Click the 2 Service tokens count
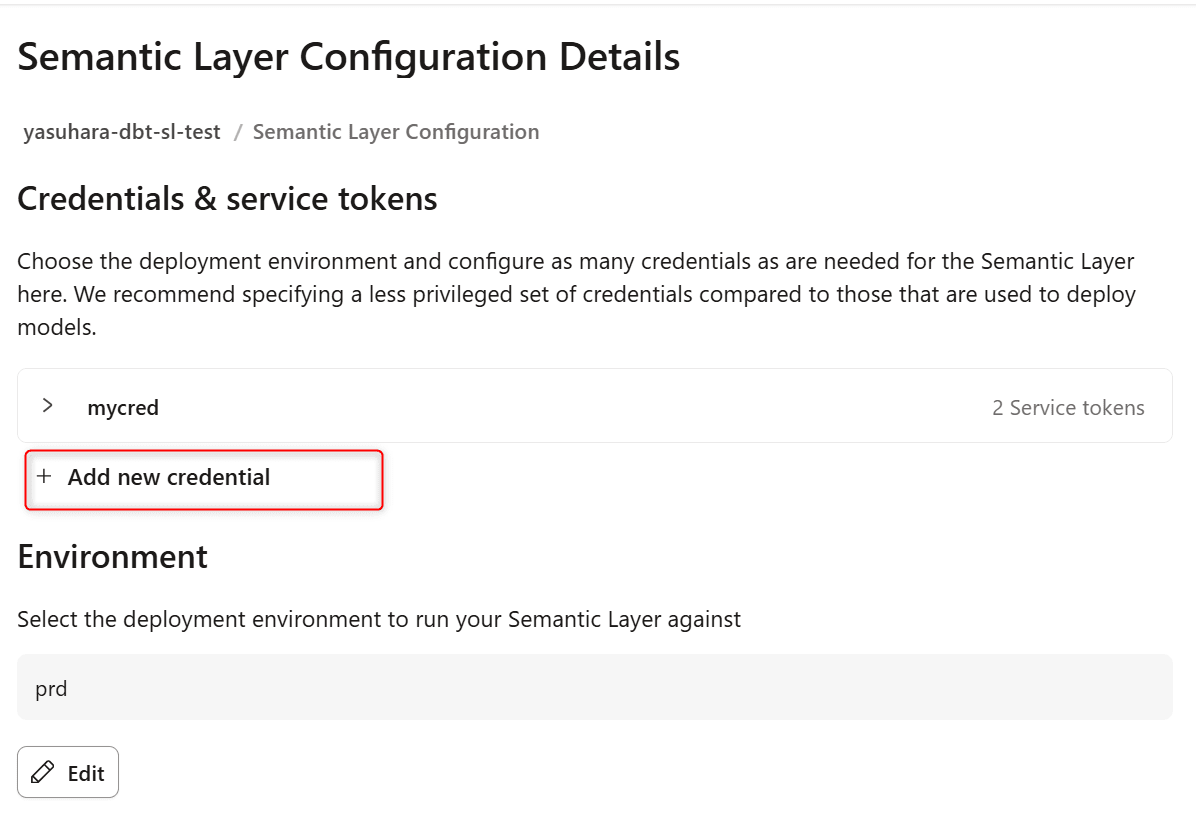This screenshot has height=822, width=1196. point(1068,408)
